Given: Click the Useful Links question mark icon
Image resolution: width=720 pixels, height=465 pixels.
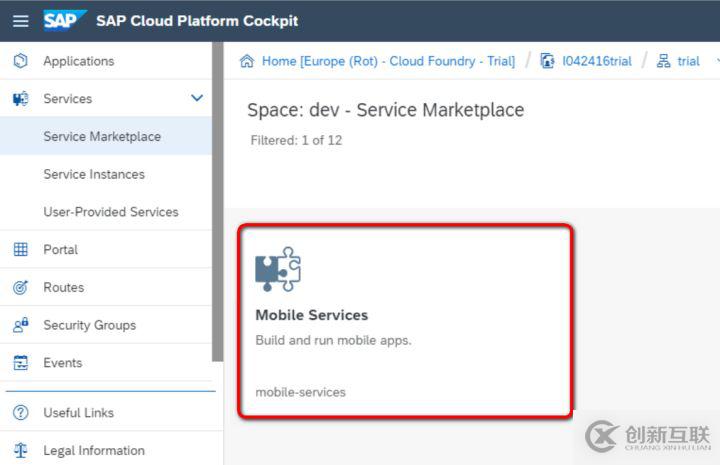Looking at the screenshot, I should tap(20, 413).
